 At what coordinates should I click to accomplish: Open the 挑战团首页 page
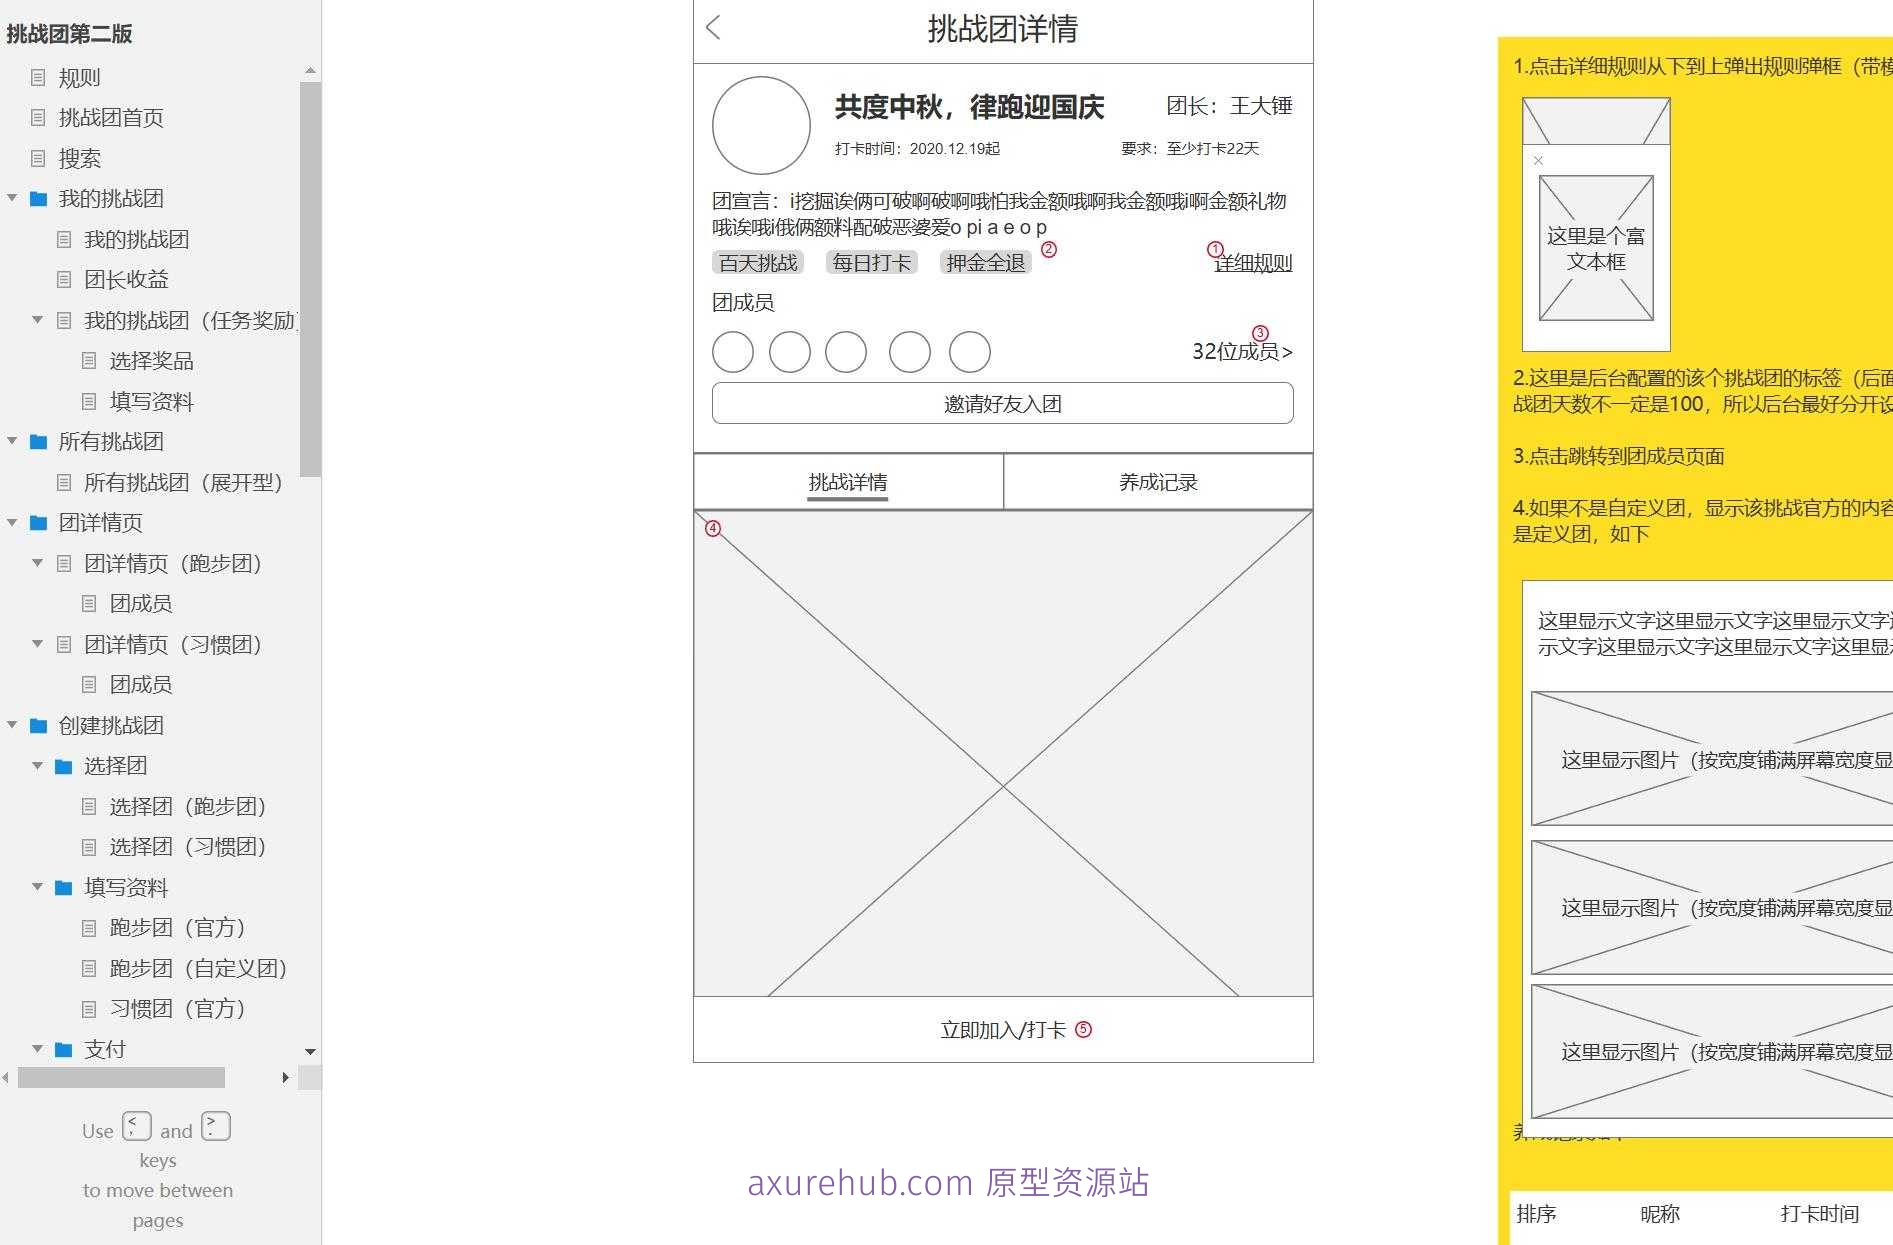coord(111,117)
